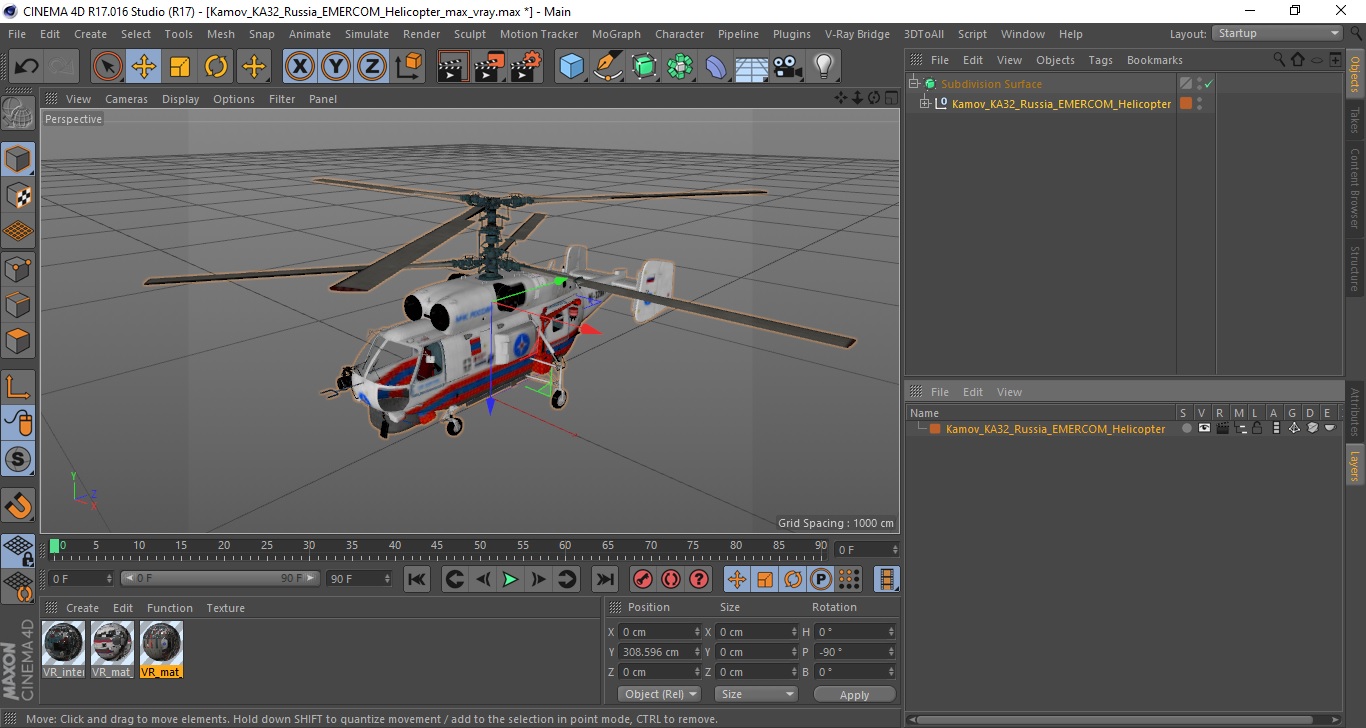
Task: Switch to Model mode
Action: coord(18,159)
